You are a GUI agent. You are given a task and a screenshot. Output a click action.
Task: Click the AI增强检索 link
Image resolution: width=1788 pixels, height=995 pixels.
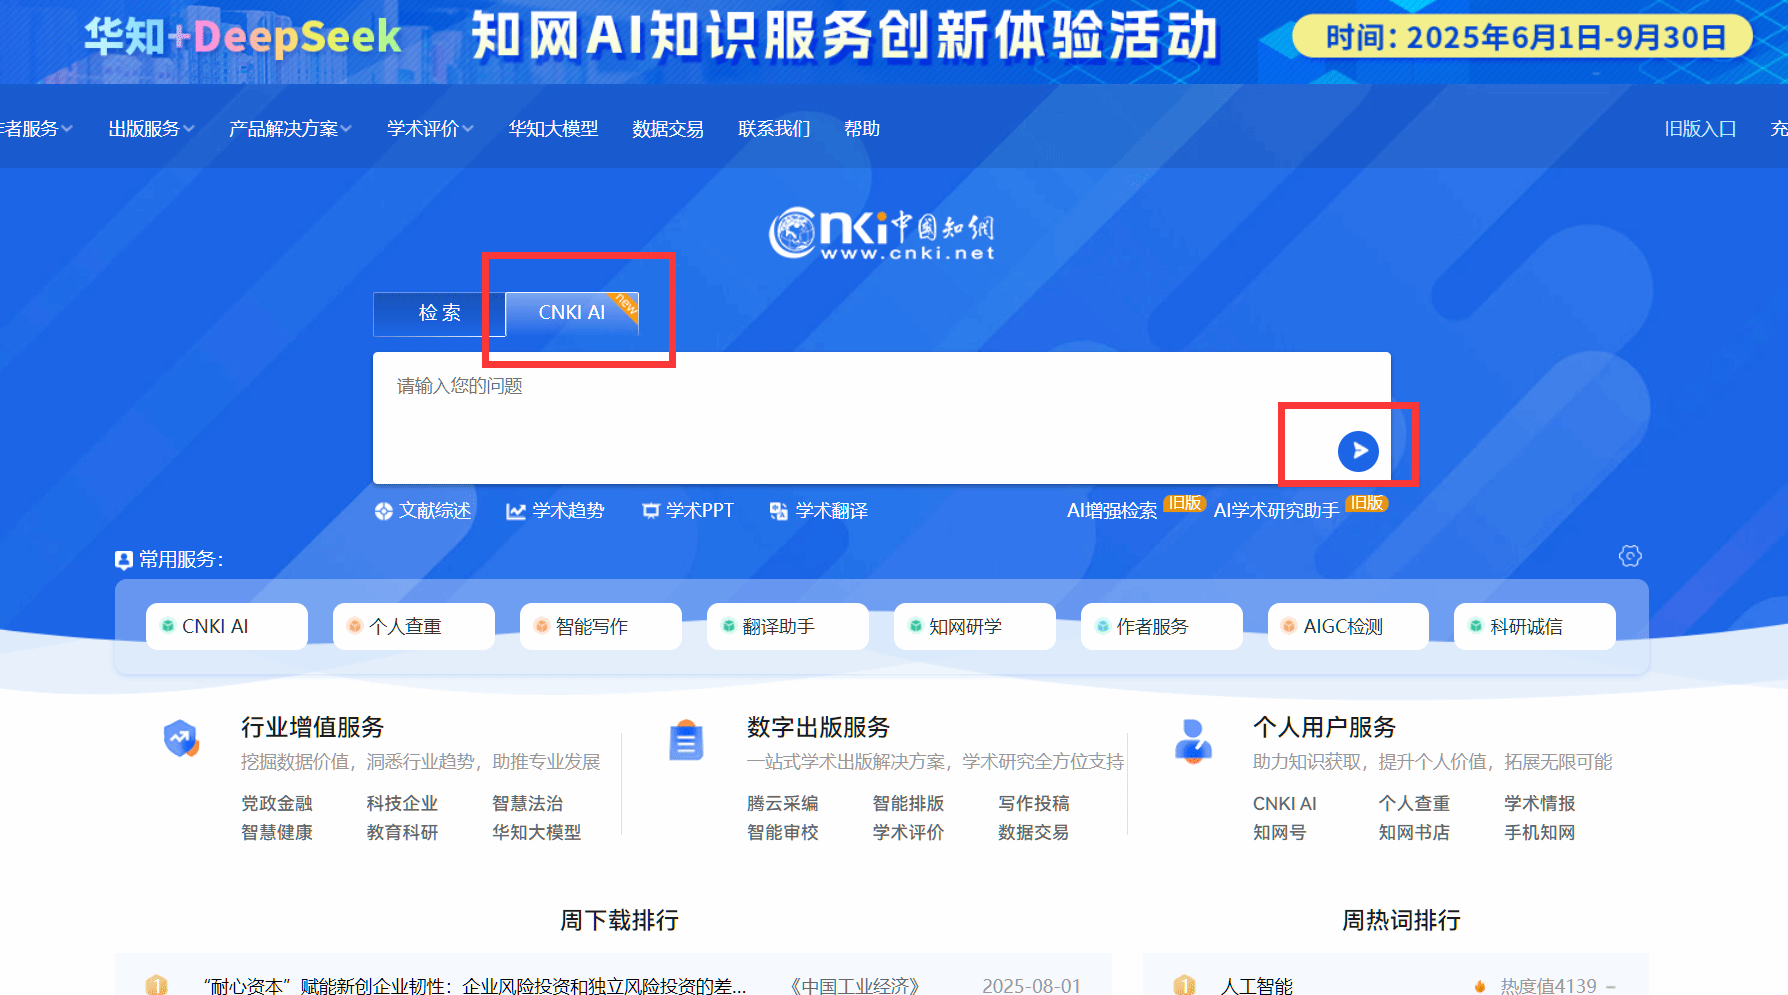click(1112, 511)
